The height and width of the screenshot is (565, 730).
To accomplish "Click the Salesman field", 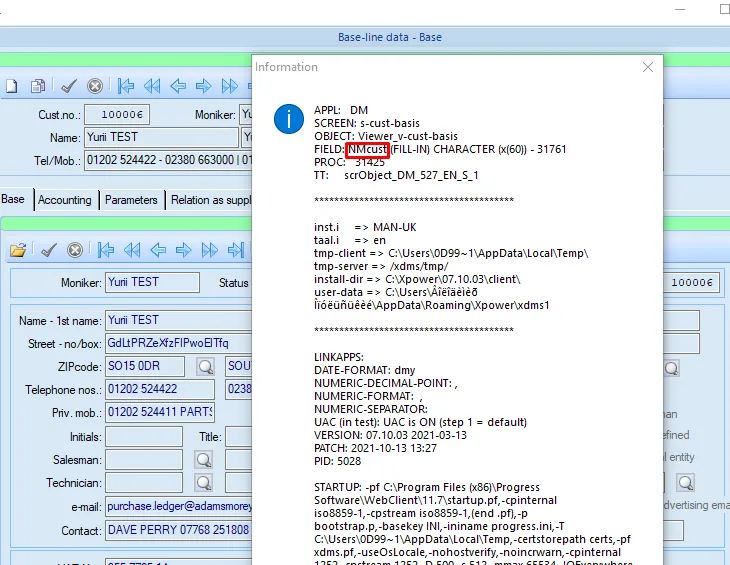I will (x=144, y=460).
